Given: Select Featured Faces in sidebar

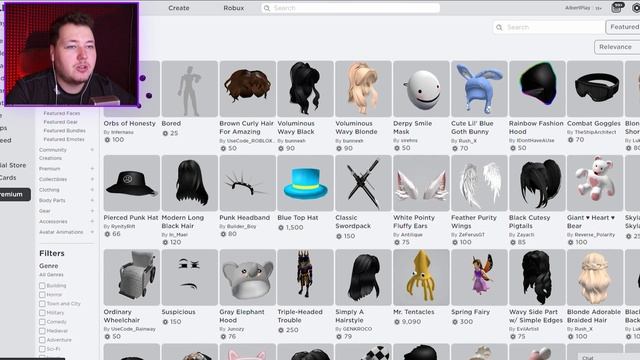Looking at the screenshot, I should 62,113.
